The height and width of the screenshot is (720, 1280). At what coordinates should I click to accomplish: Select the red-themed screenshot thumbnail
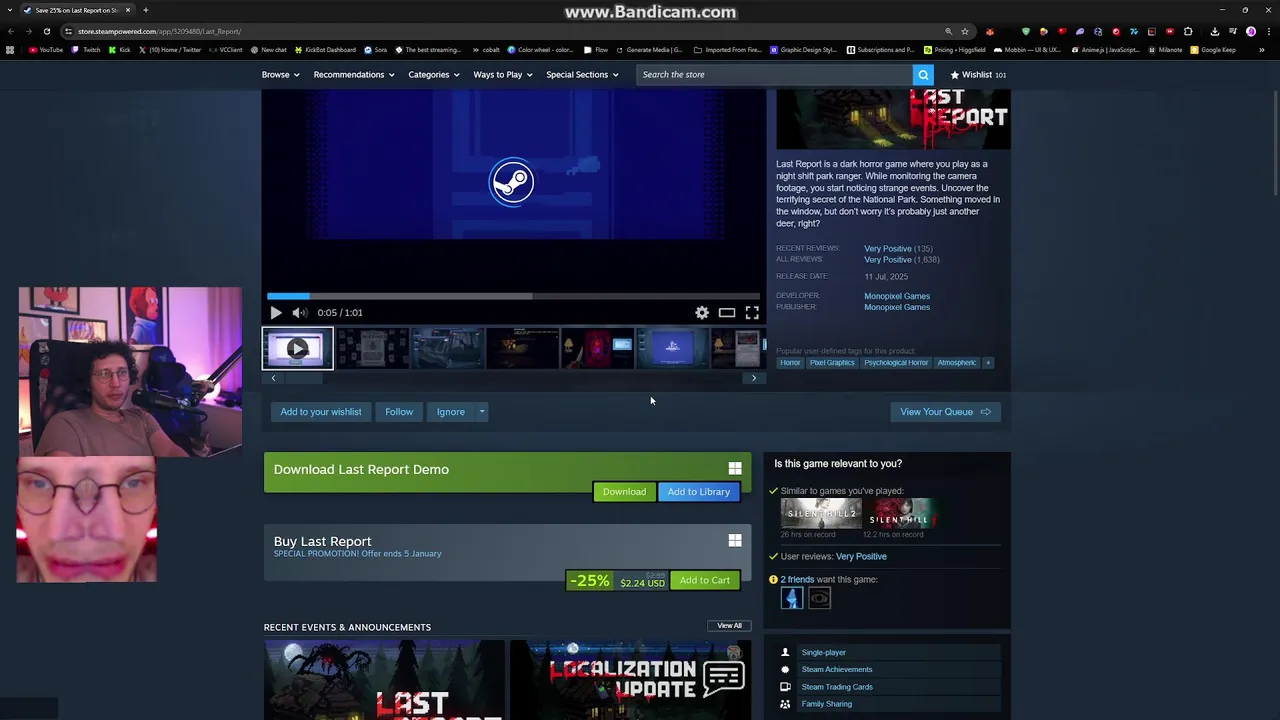click(x=598, y=348)
